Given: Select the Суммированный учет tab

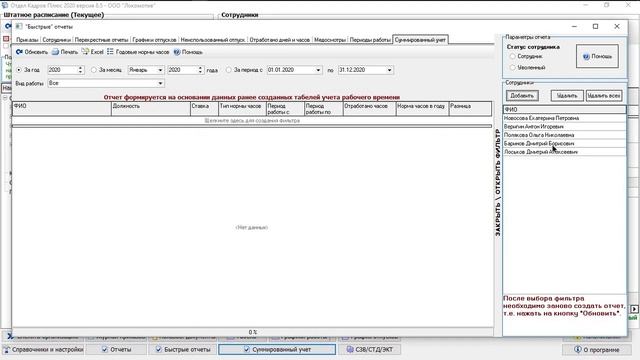Looking at the screenshot, I should click(x=420, y=40).
